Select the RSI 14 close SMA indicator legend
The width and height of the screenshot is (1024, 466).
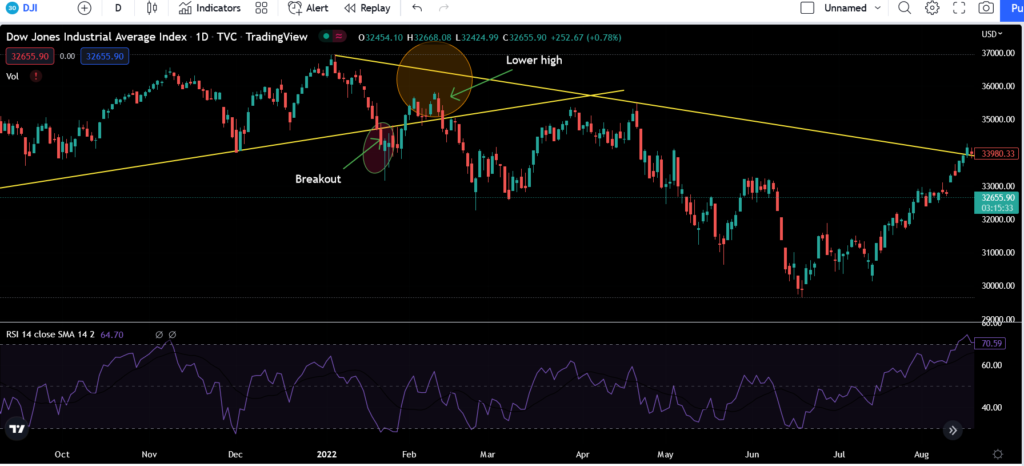point(50,334)
